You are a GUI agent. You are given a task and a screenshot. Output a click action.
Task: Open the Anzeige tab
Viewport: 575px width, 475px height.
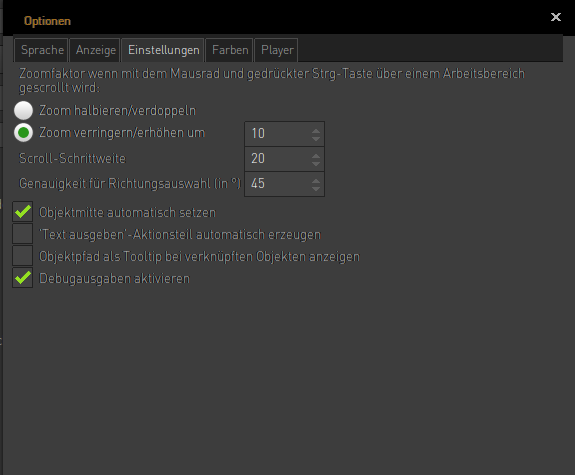point(95,50)
